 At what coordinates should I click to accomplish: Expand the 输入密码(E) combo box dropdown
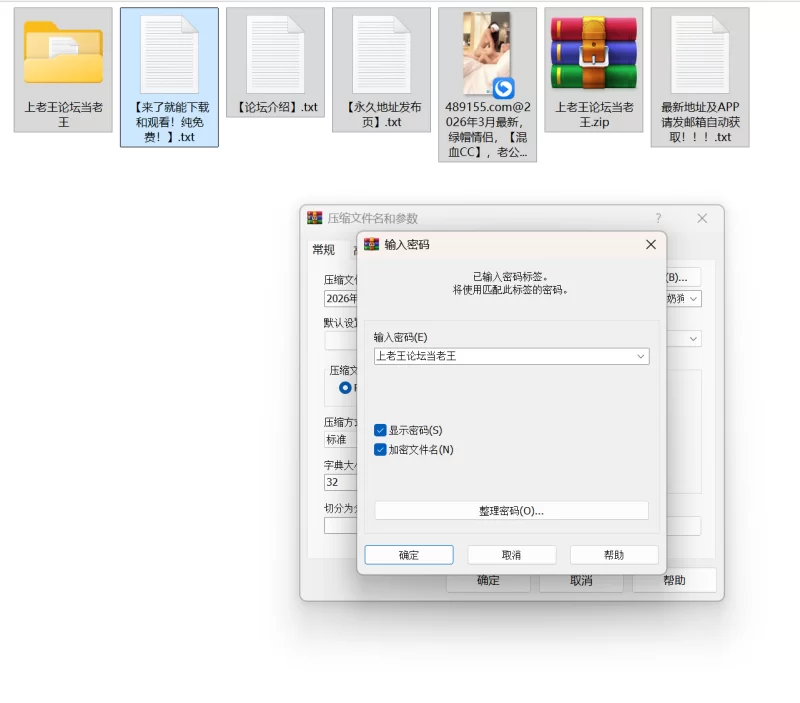tap(641, 356)
